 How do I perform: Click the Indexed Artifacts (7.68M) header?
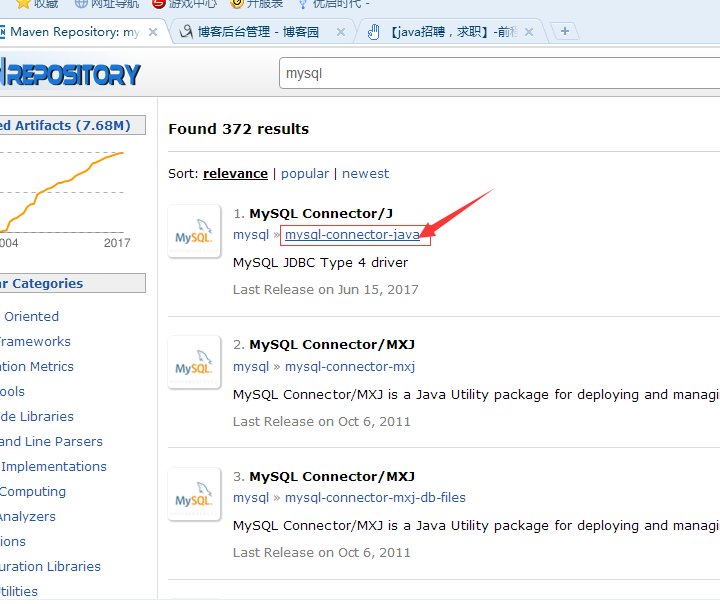73,125
